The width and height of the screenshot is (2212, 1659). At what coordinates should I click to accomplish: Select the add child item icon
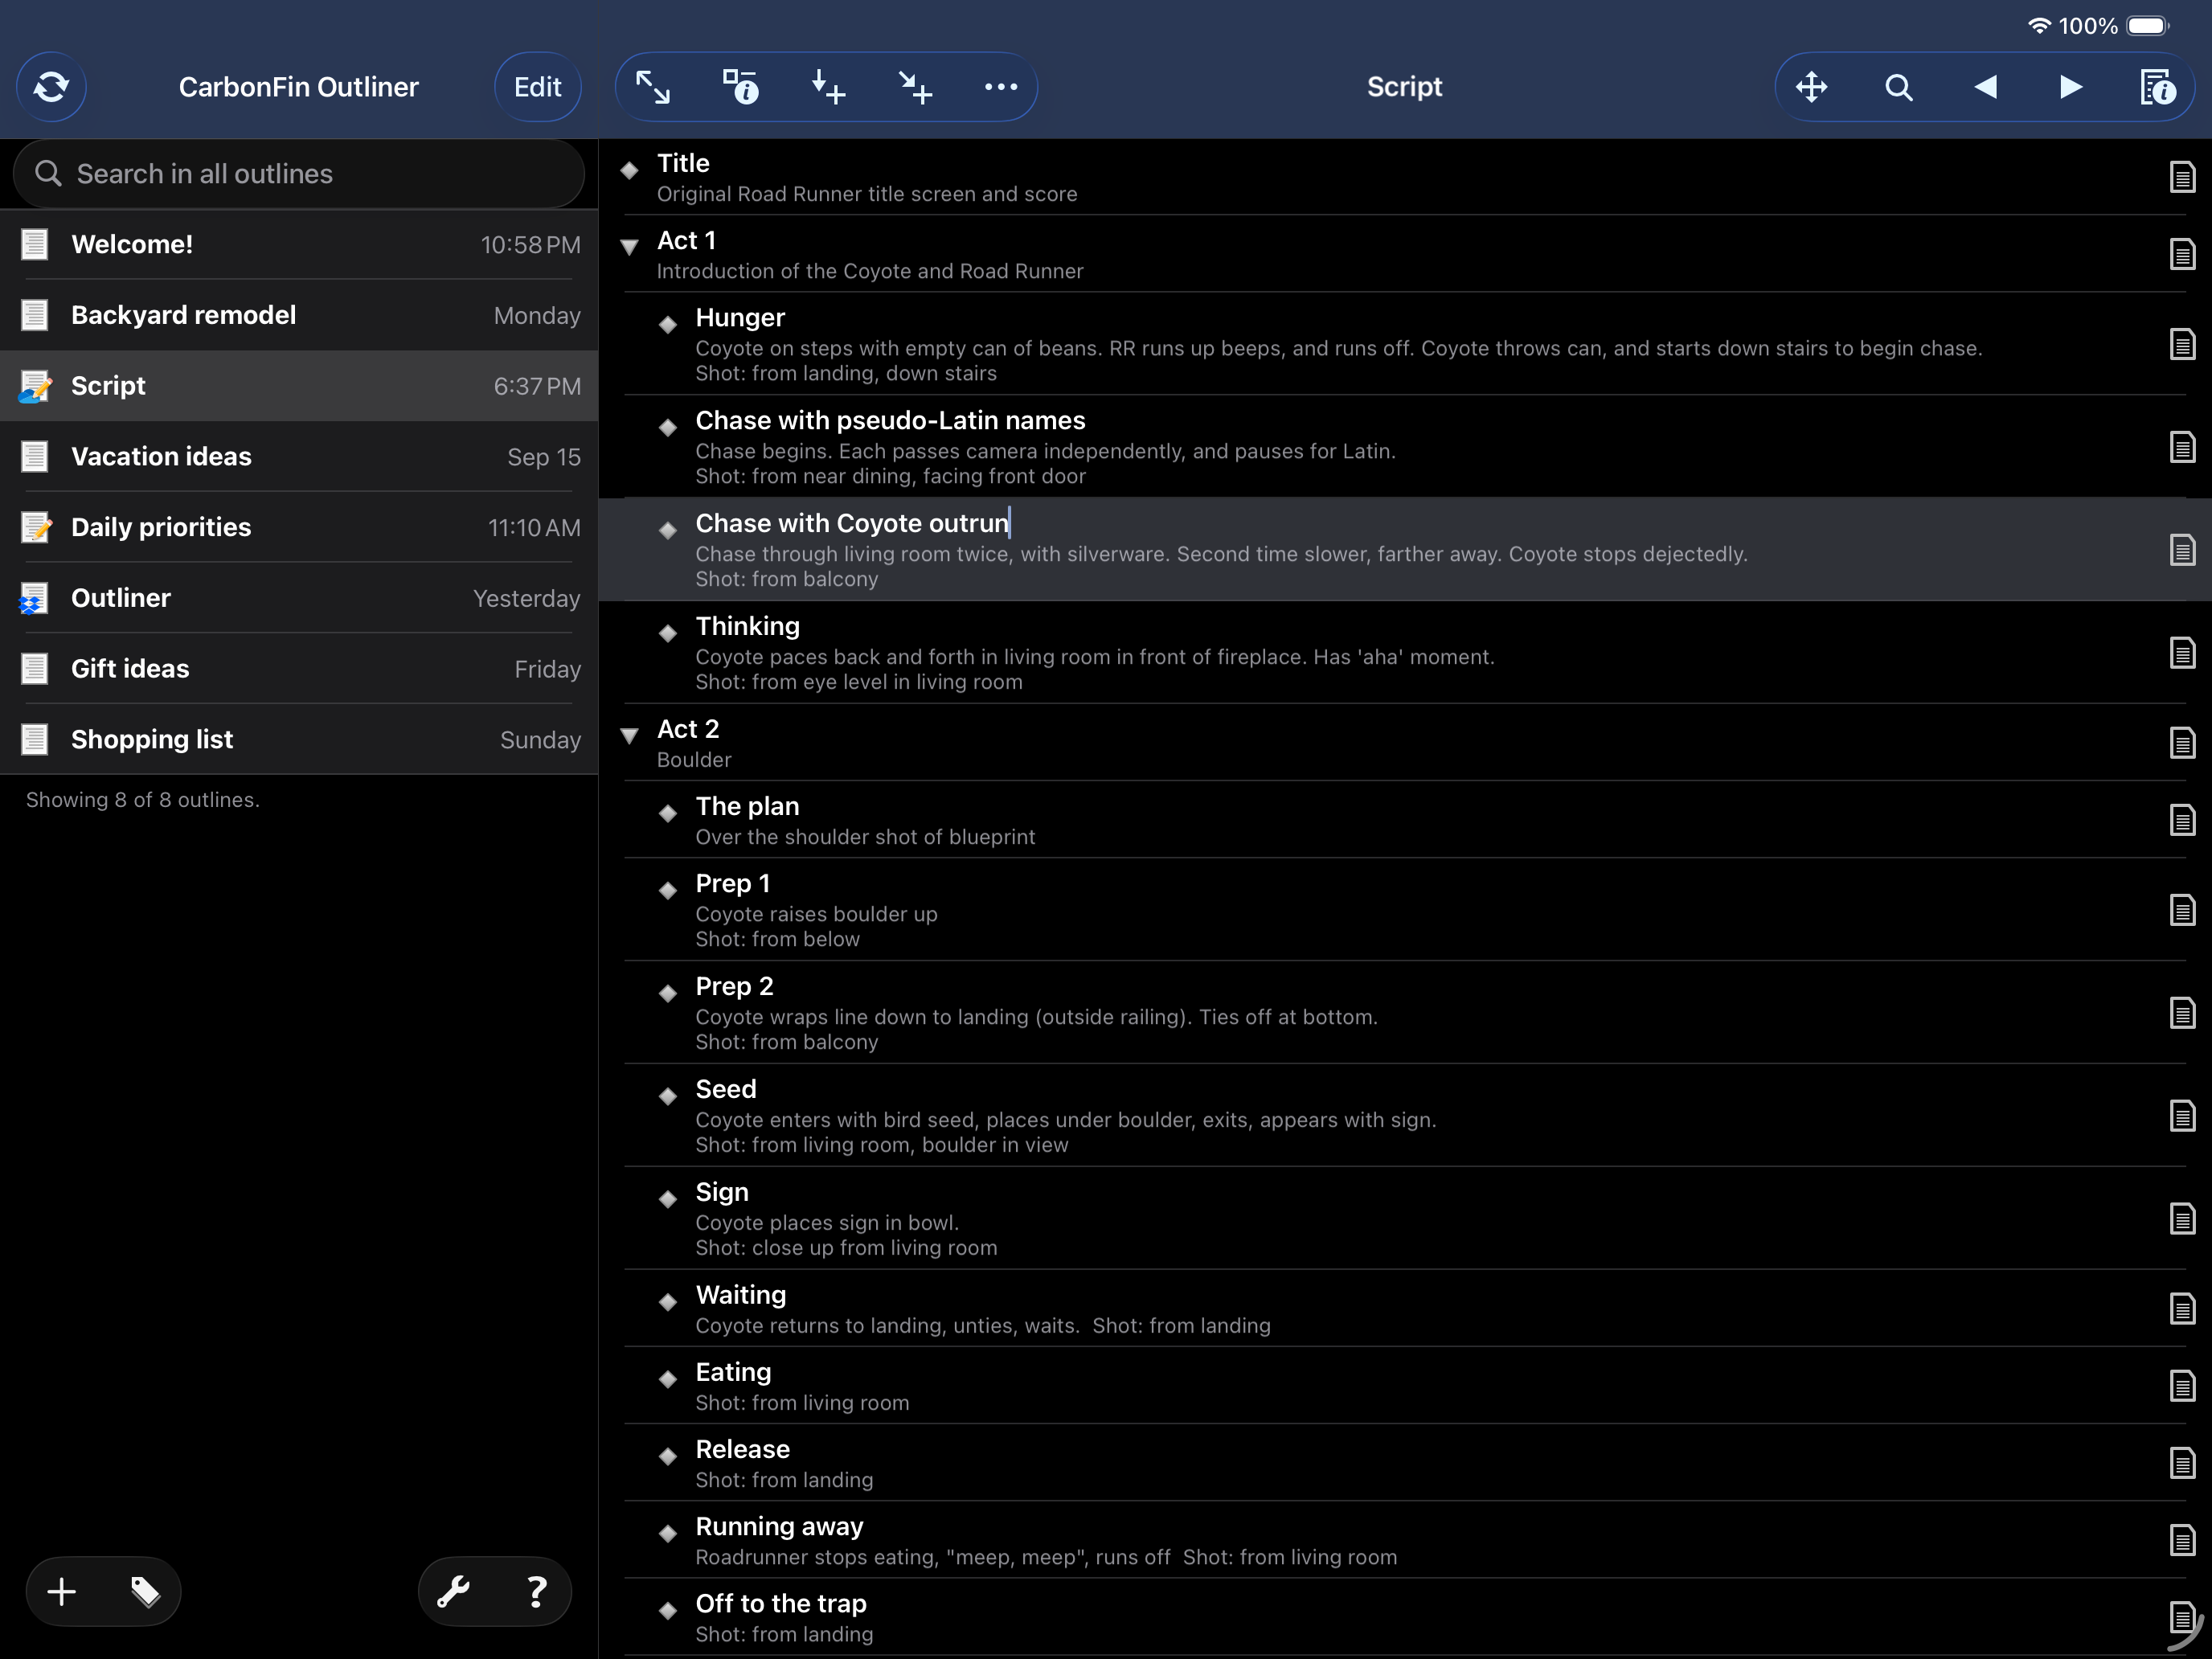point(827,87)
